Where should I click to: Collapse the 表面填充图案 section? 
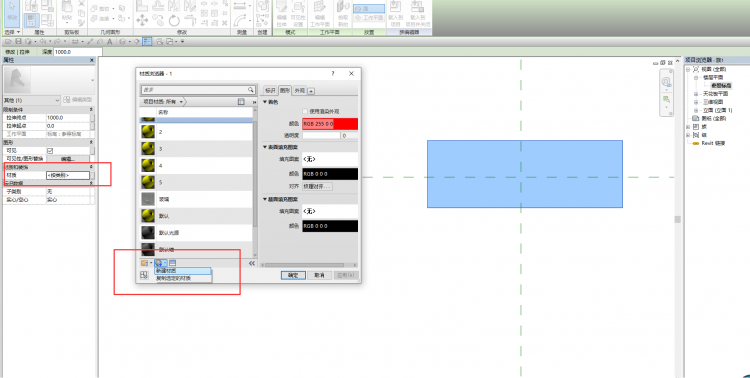pyautogui.click(x=265, y=147)
